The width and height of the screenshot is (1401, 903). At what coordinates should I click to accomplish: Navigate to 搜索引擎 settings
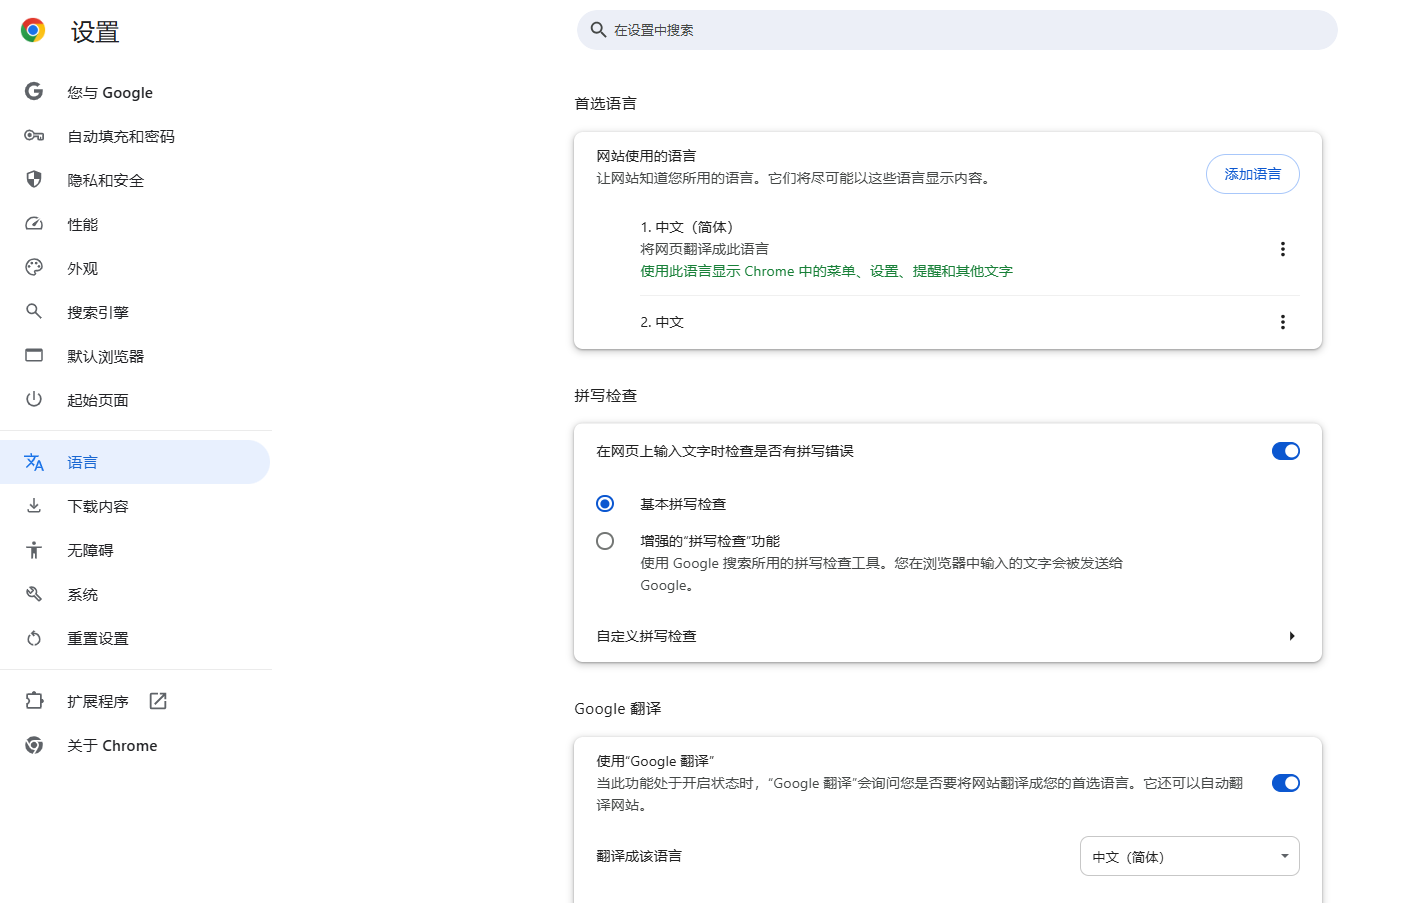pos(135,312)
